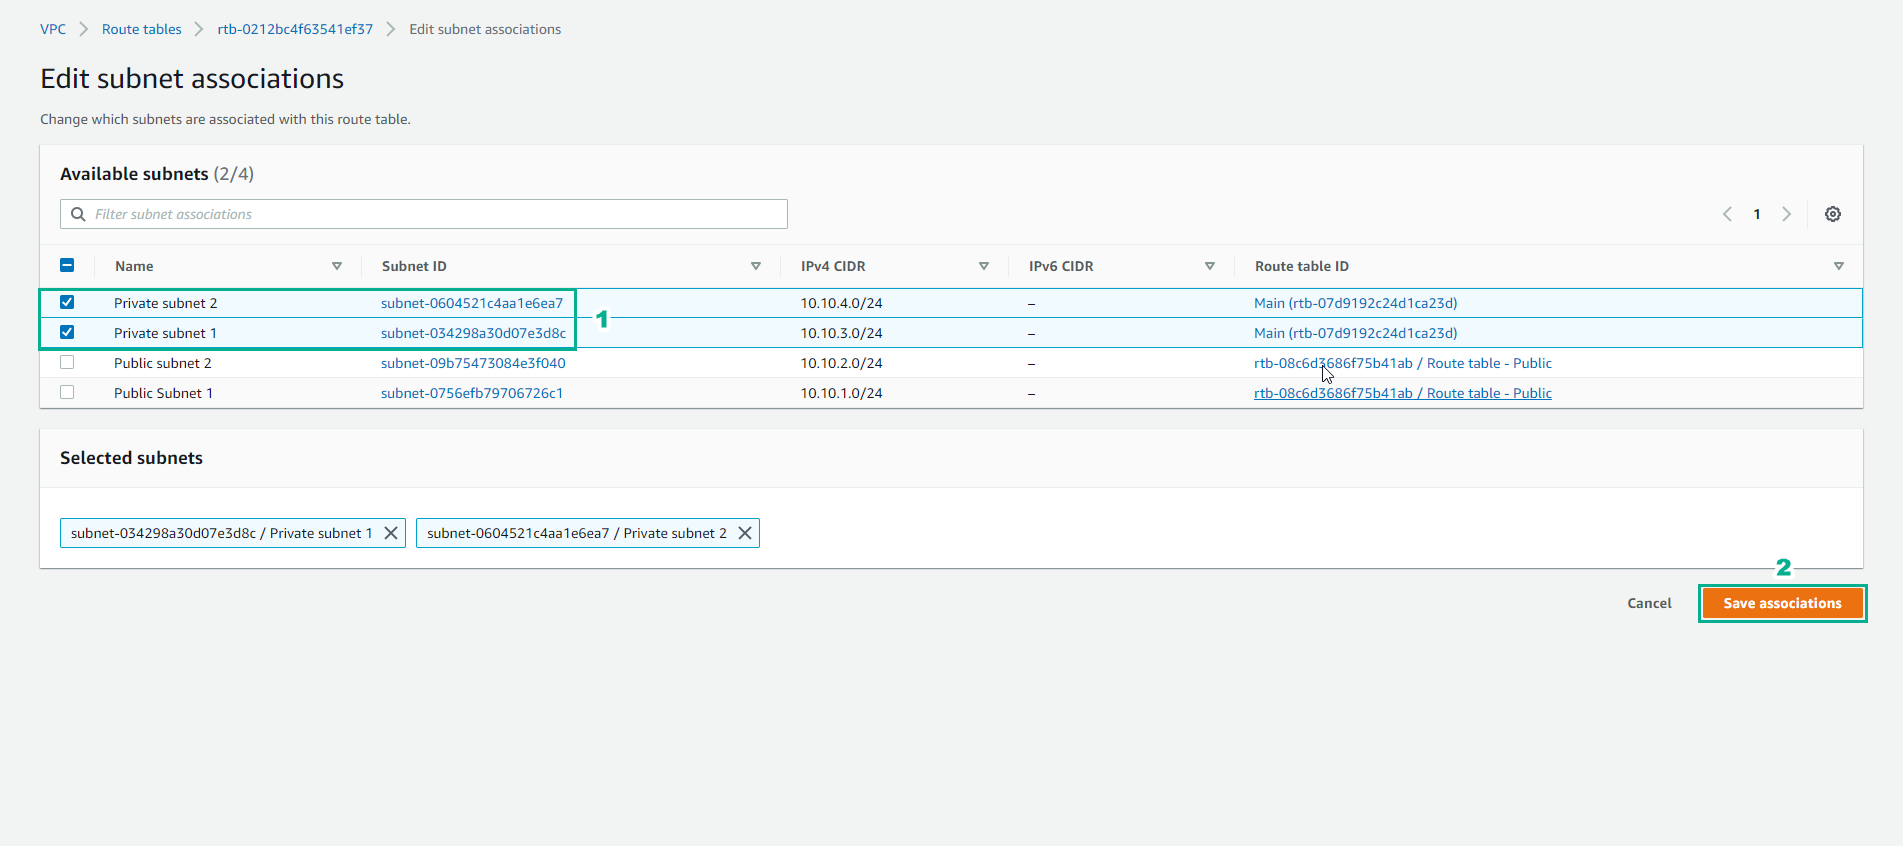Click Public Subnet 1 name cell
1903x847 pixels.
click(163, 393)
